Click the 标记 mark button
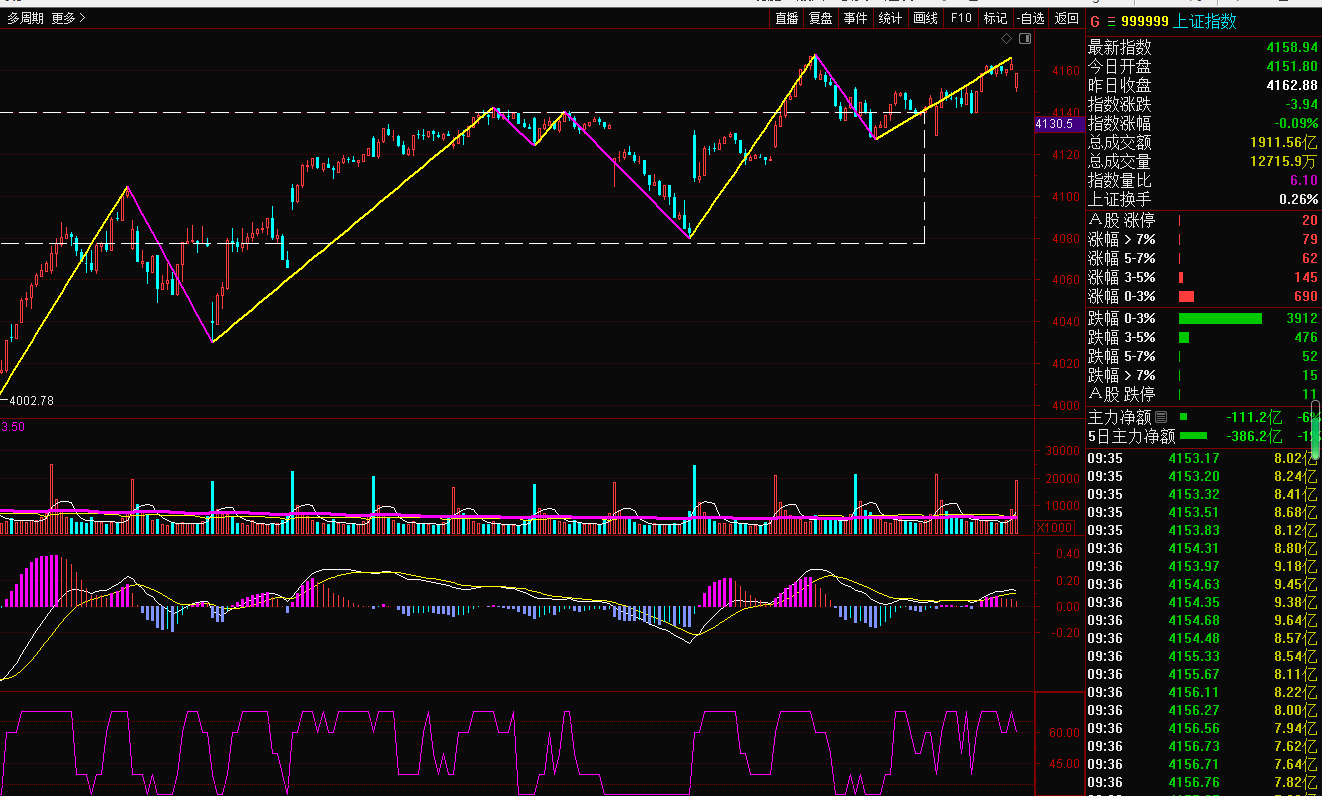 (x=995, y=18)
